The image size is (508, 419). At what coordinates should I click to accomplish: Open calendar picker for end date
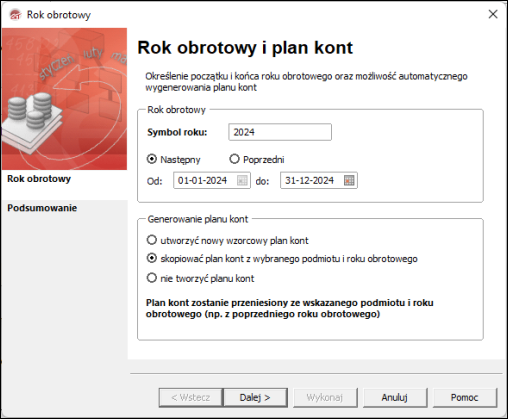[x=349, y=181]
